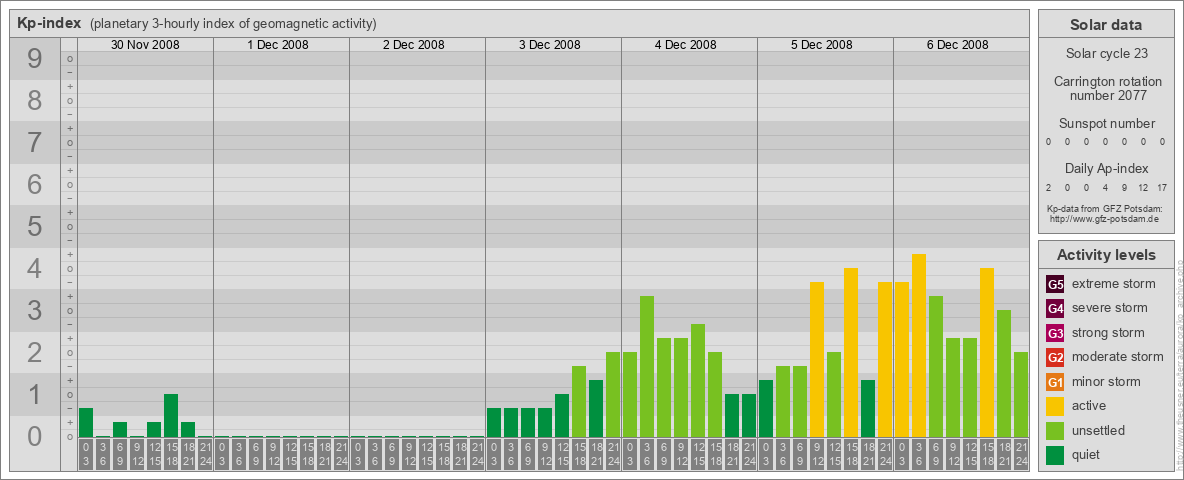
Task: Click the Ap-index value 9
Action: [x=1124, y=188]
